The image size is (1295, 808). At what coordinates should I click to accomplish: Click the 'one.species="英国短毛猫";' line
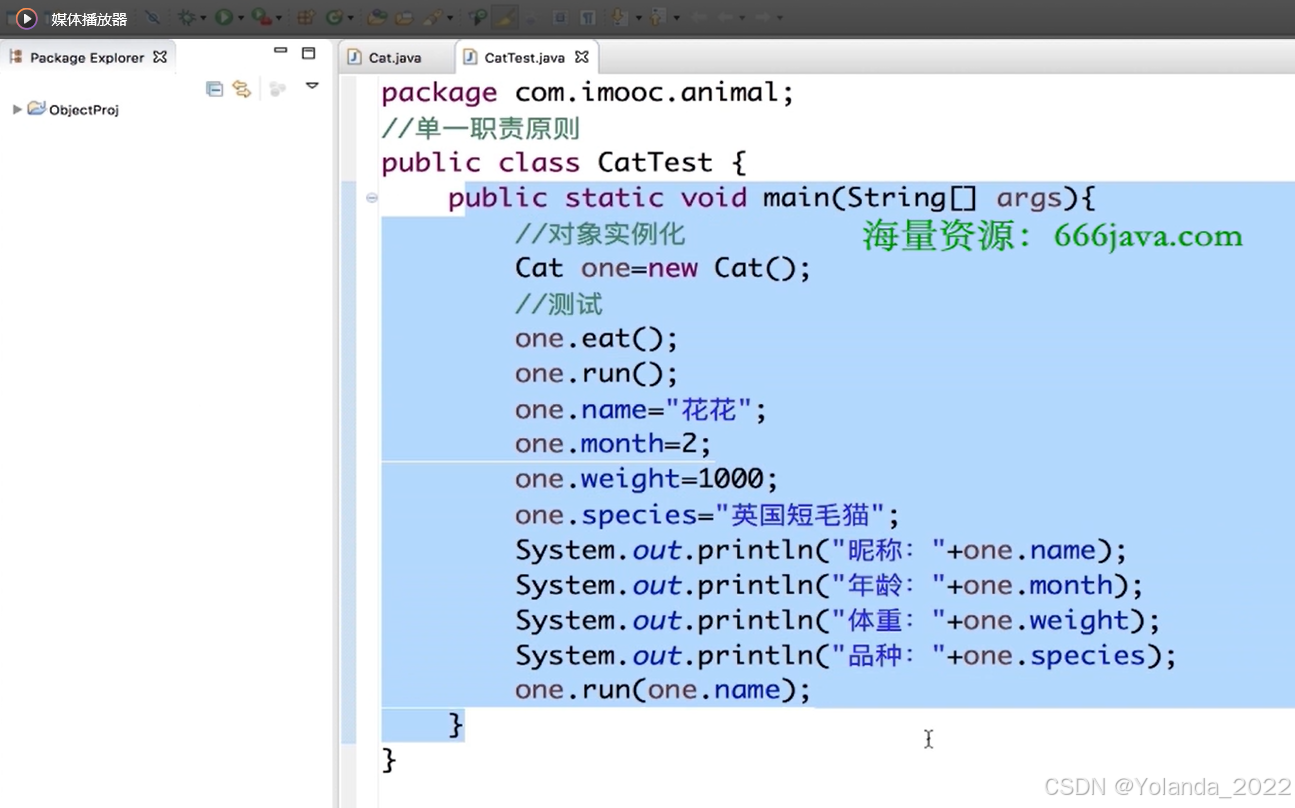[708, 515]
